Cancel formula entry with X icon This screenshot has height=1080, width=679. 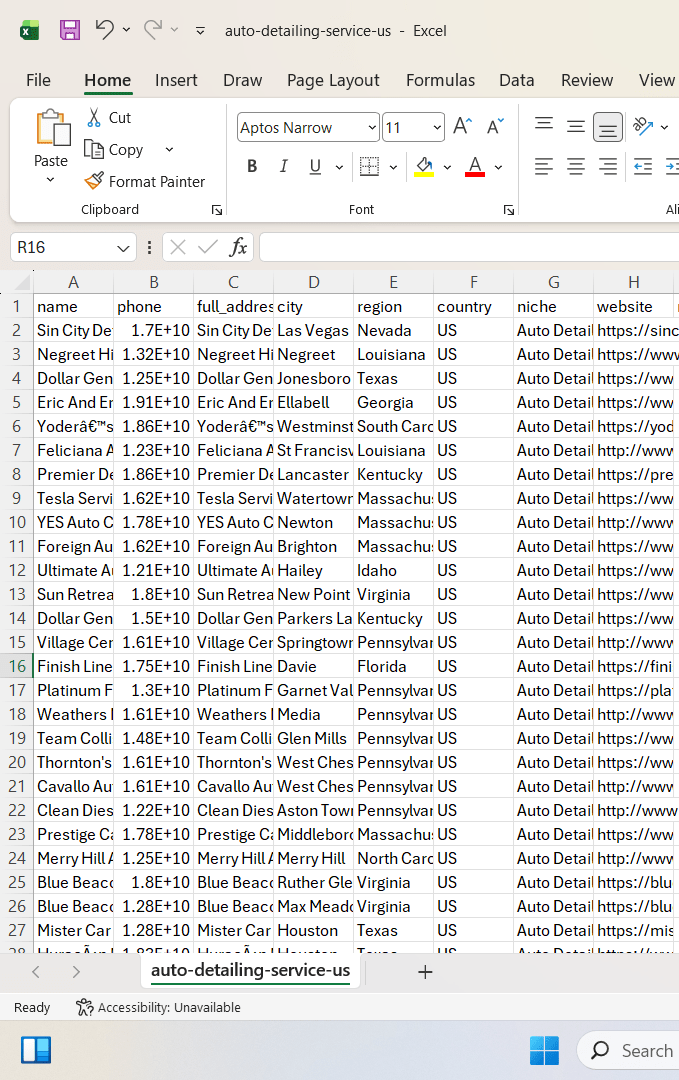(x=178, y=247)
